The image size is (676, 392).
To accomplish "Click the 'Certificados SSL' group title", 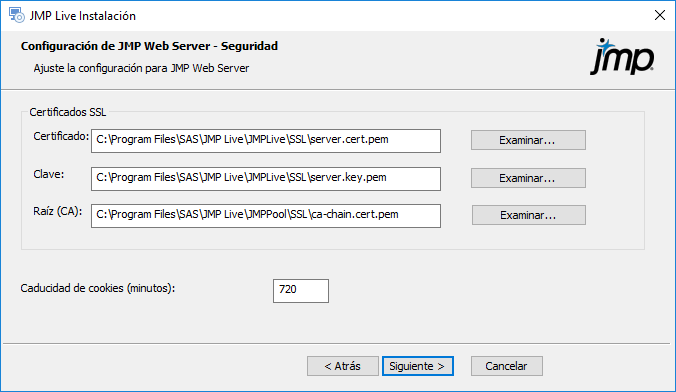I will [x=68, y=112].
